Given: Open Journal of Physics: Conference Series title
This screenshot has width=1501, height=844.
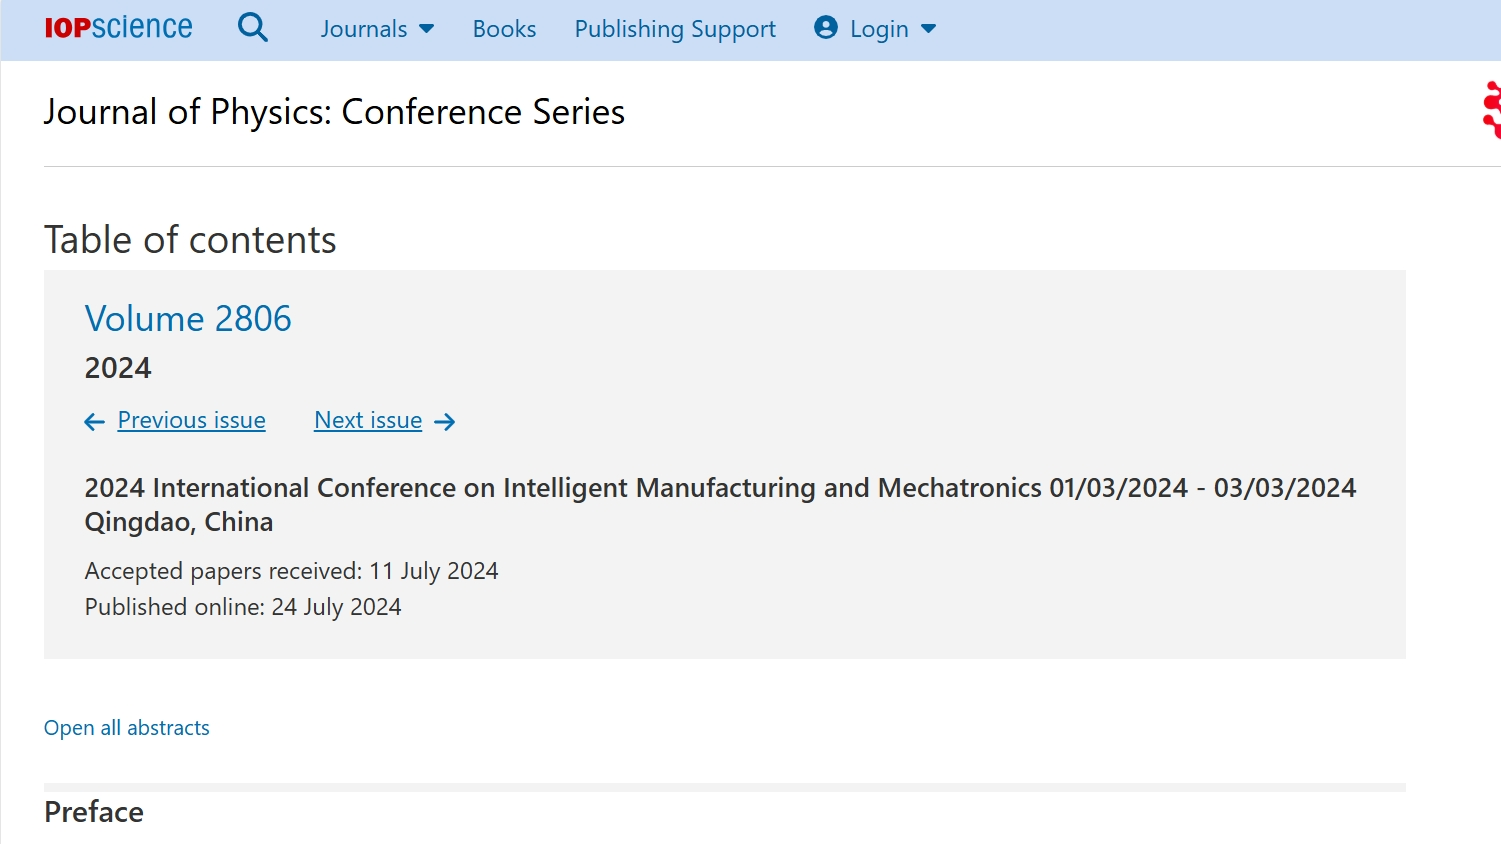Looking at the screenshot, I should (334, 112).
